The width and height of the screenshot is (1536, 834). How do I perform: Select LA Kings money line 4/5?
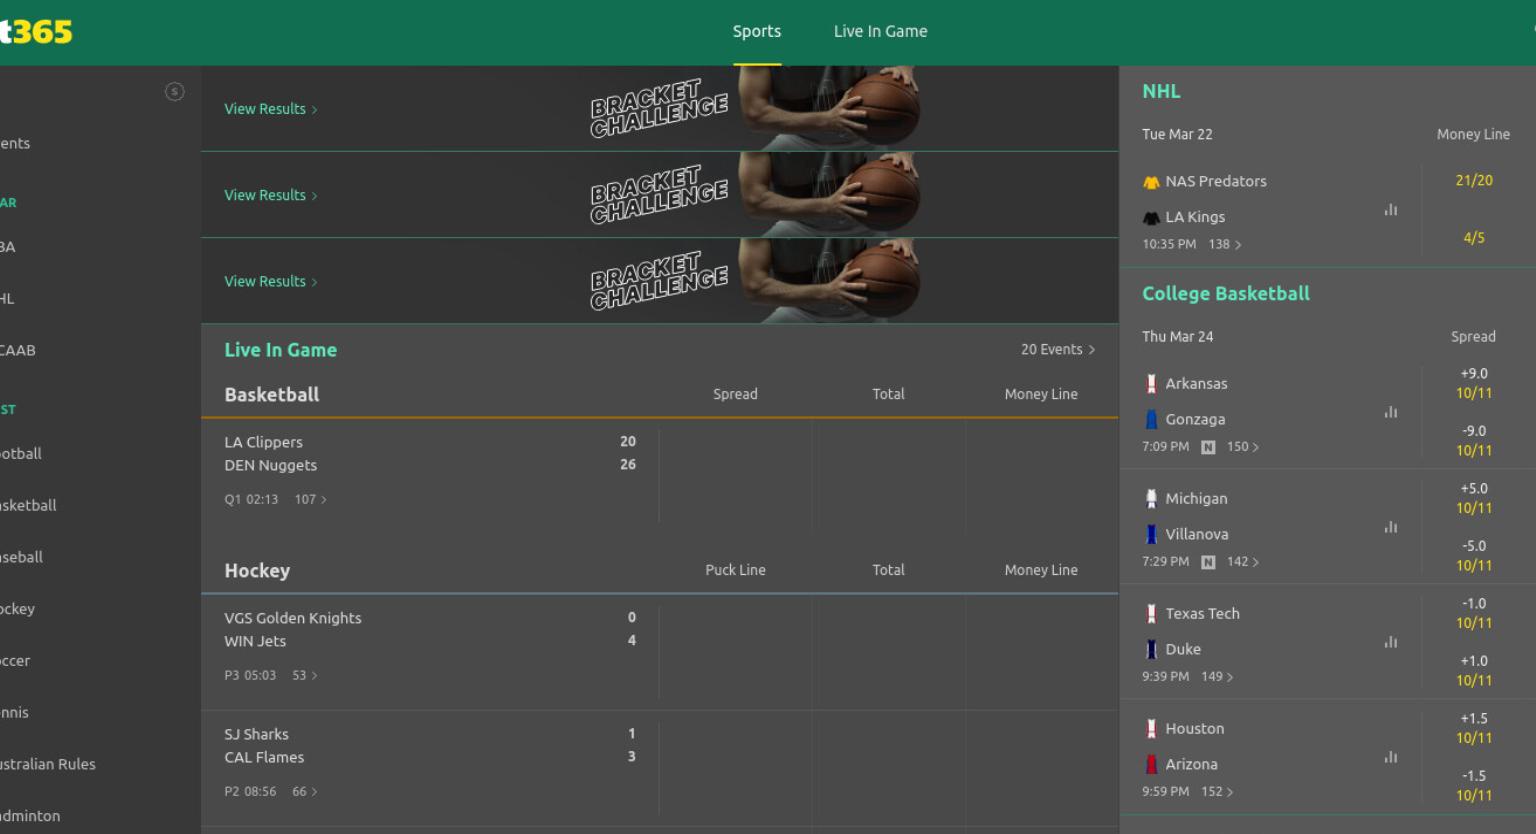click(1474, 238)
